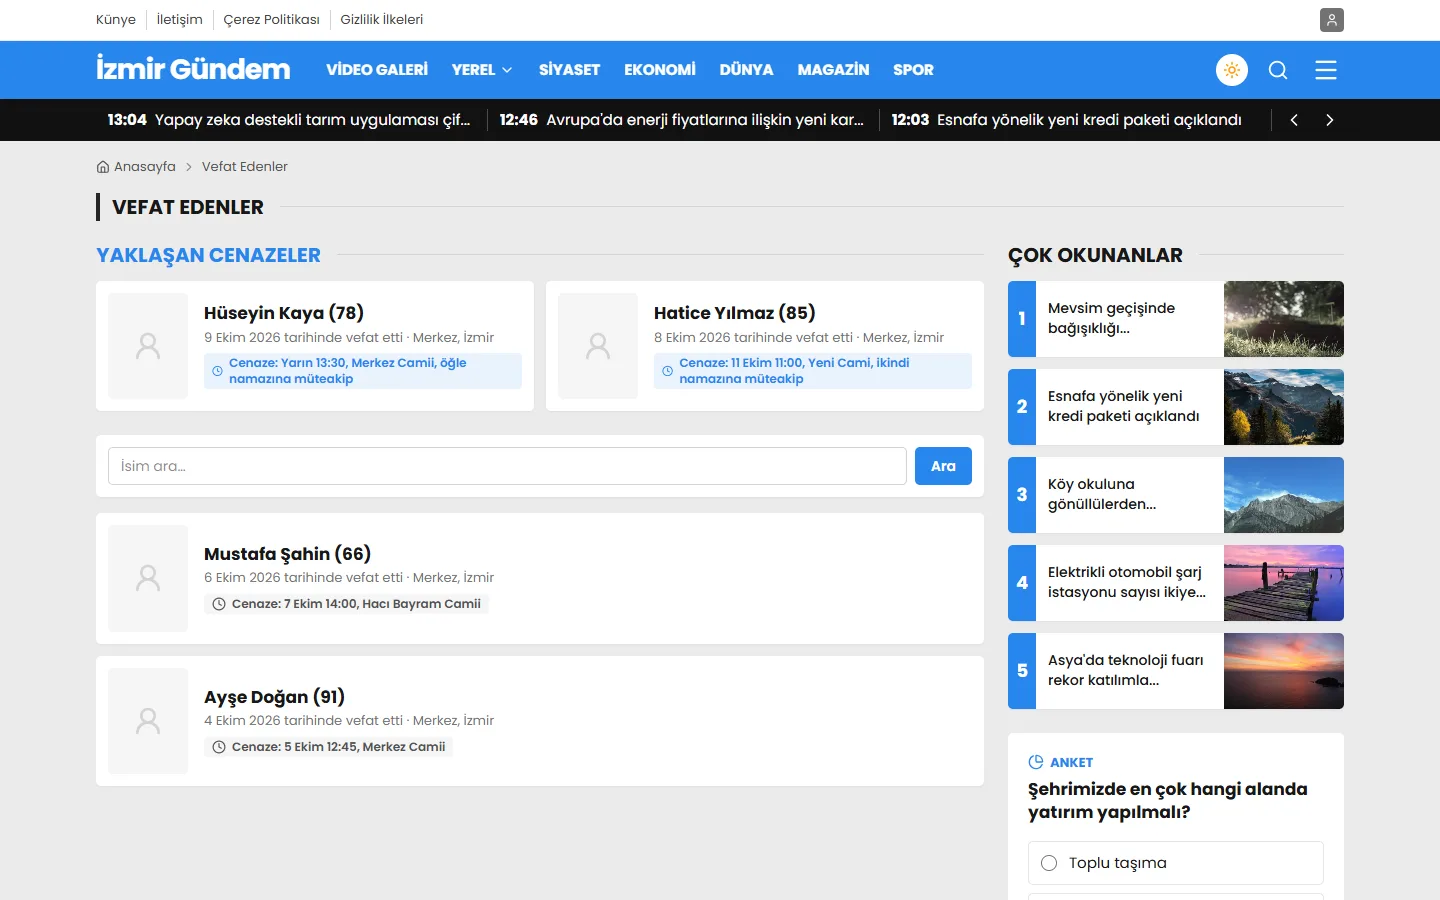Click clock icon in Hatice Yılmaz's funeral info
This screenshot has height=900, width=1440.
(667, 371)
